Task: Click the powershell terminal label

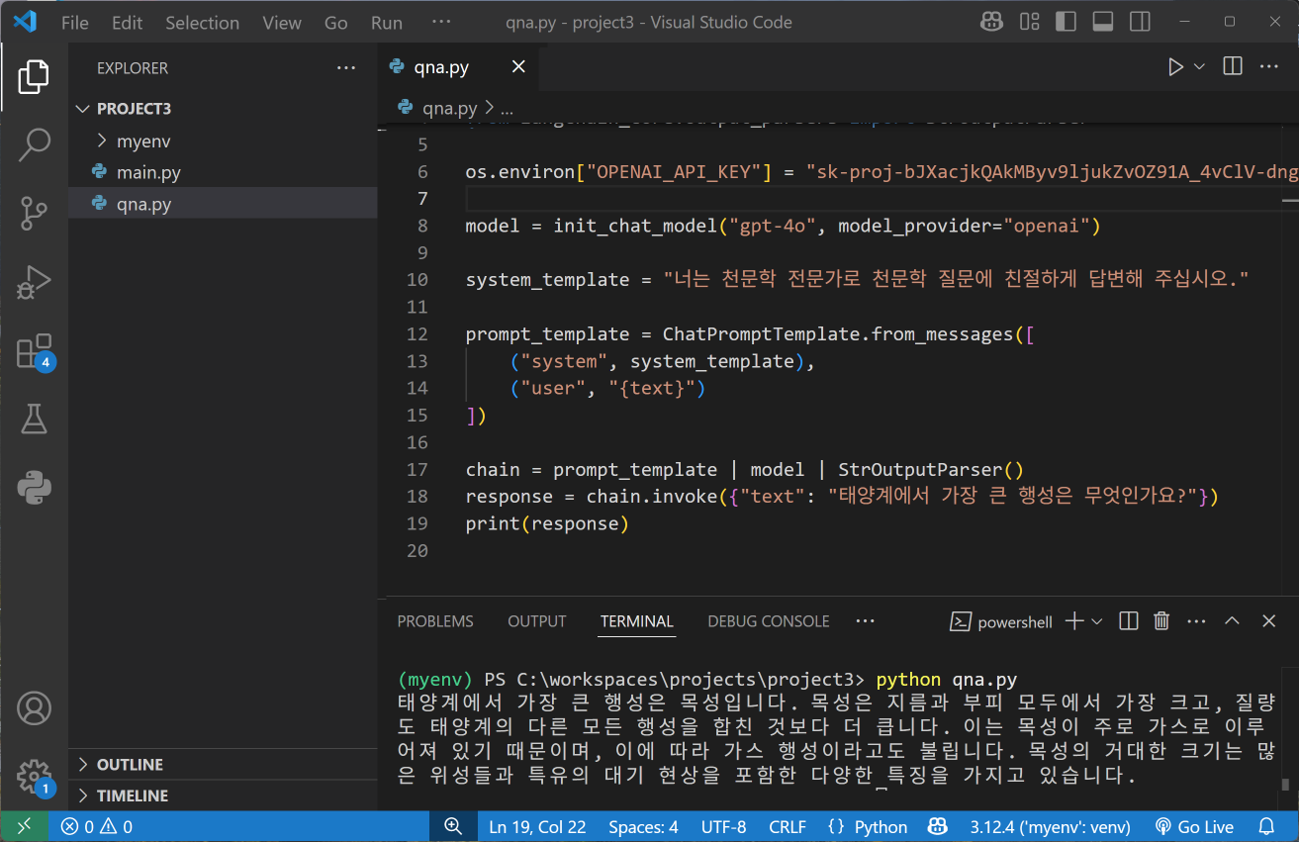Action: click(1001, 622)
